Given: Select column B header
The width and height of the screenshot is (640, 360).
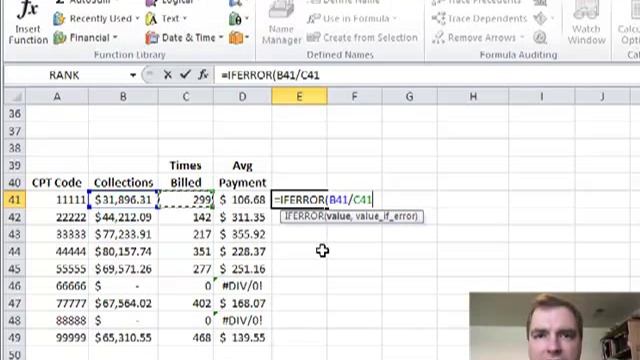Looking at the screenshot, I should pos(123,97).
